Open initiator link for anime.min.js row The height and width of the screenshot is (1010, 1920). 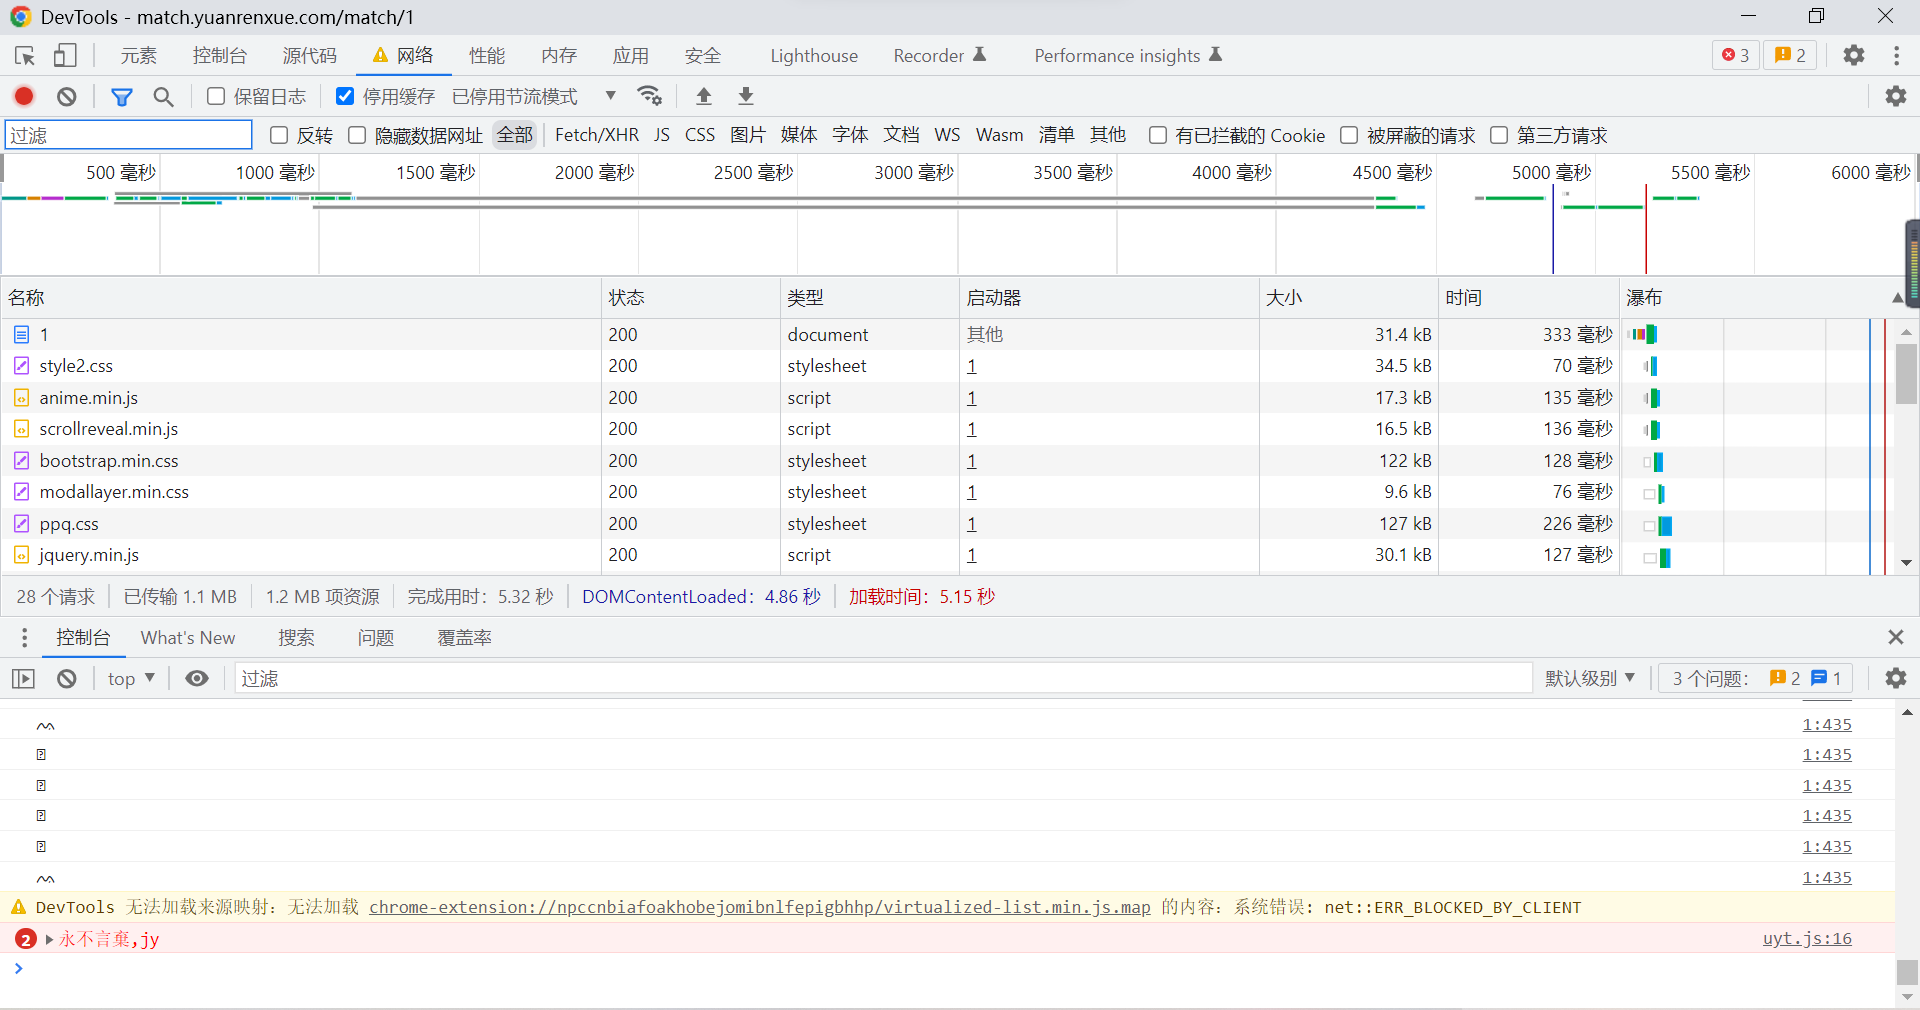[972, 398]
